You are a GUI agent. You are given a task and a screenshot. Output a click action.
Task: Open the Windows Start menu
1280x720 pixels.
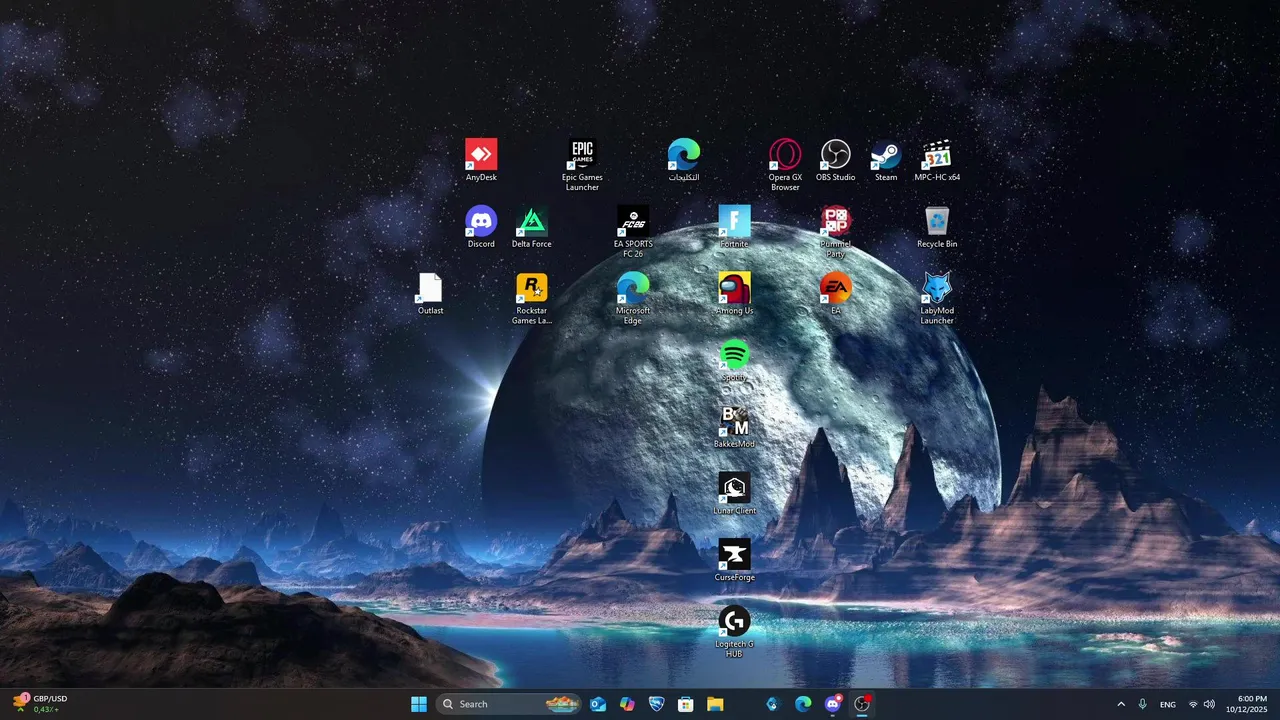(x=419, y=704)
